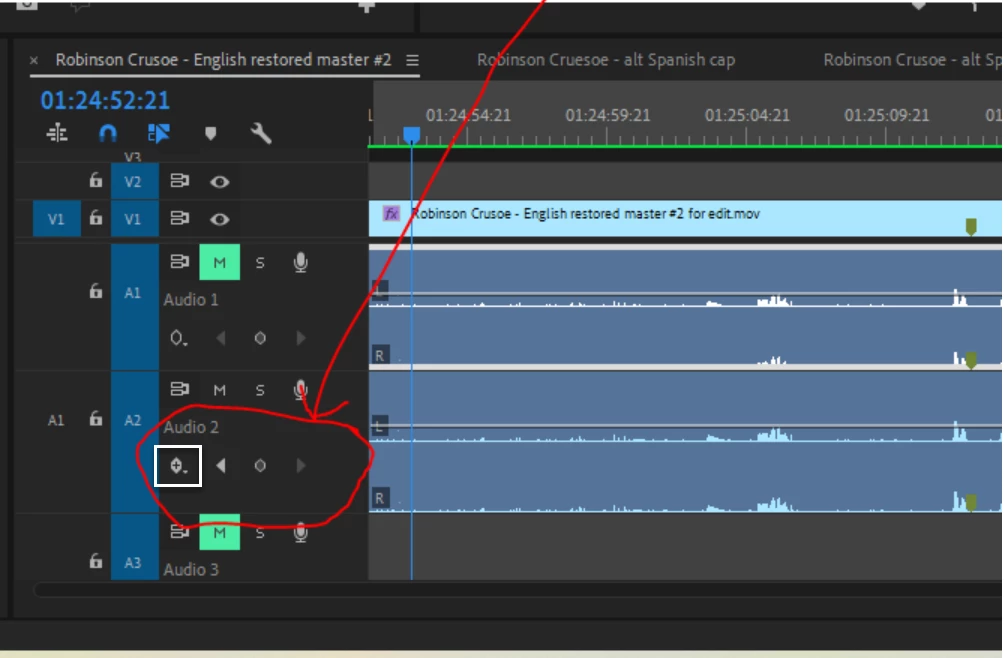This screenshot has height=658, width=1004.
Task: Select English restored master #2 sequence tab
Action: [223, 60]
